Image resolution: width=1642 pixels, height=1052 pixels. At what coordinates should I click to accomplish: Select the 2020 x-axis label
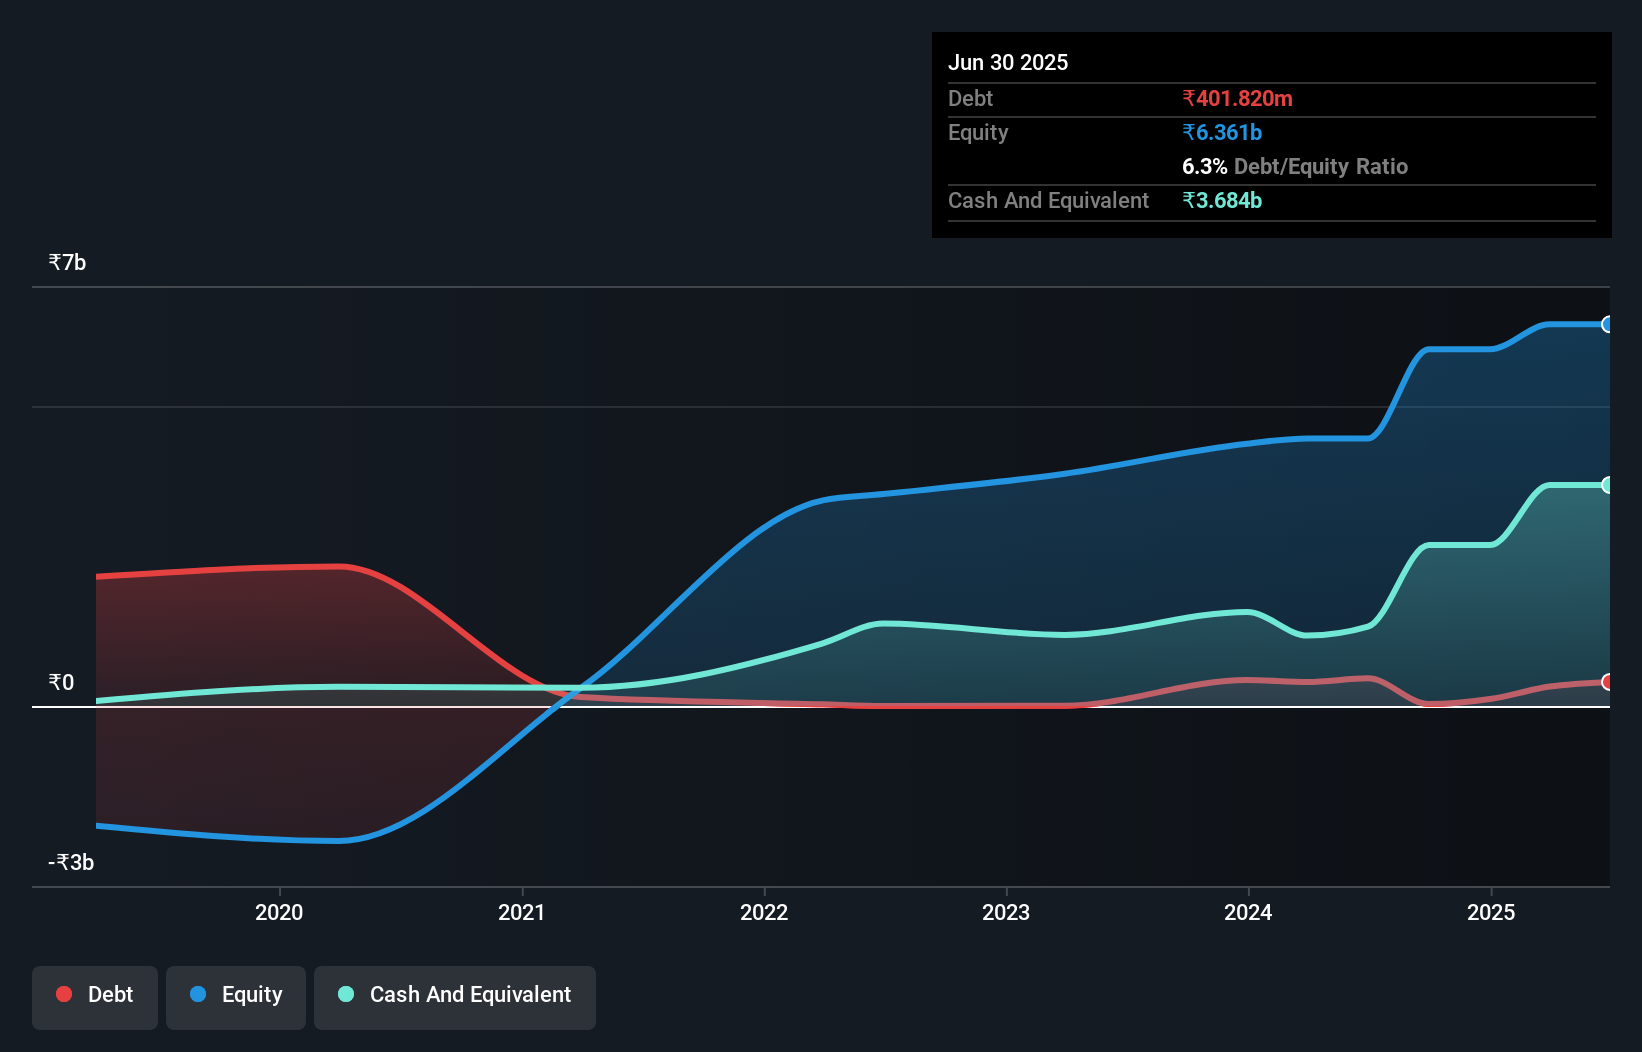[279, 912]
